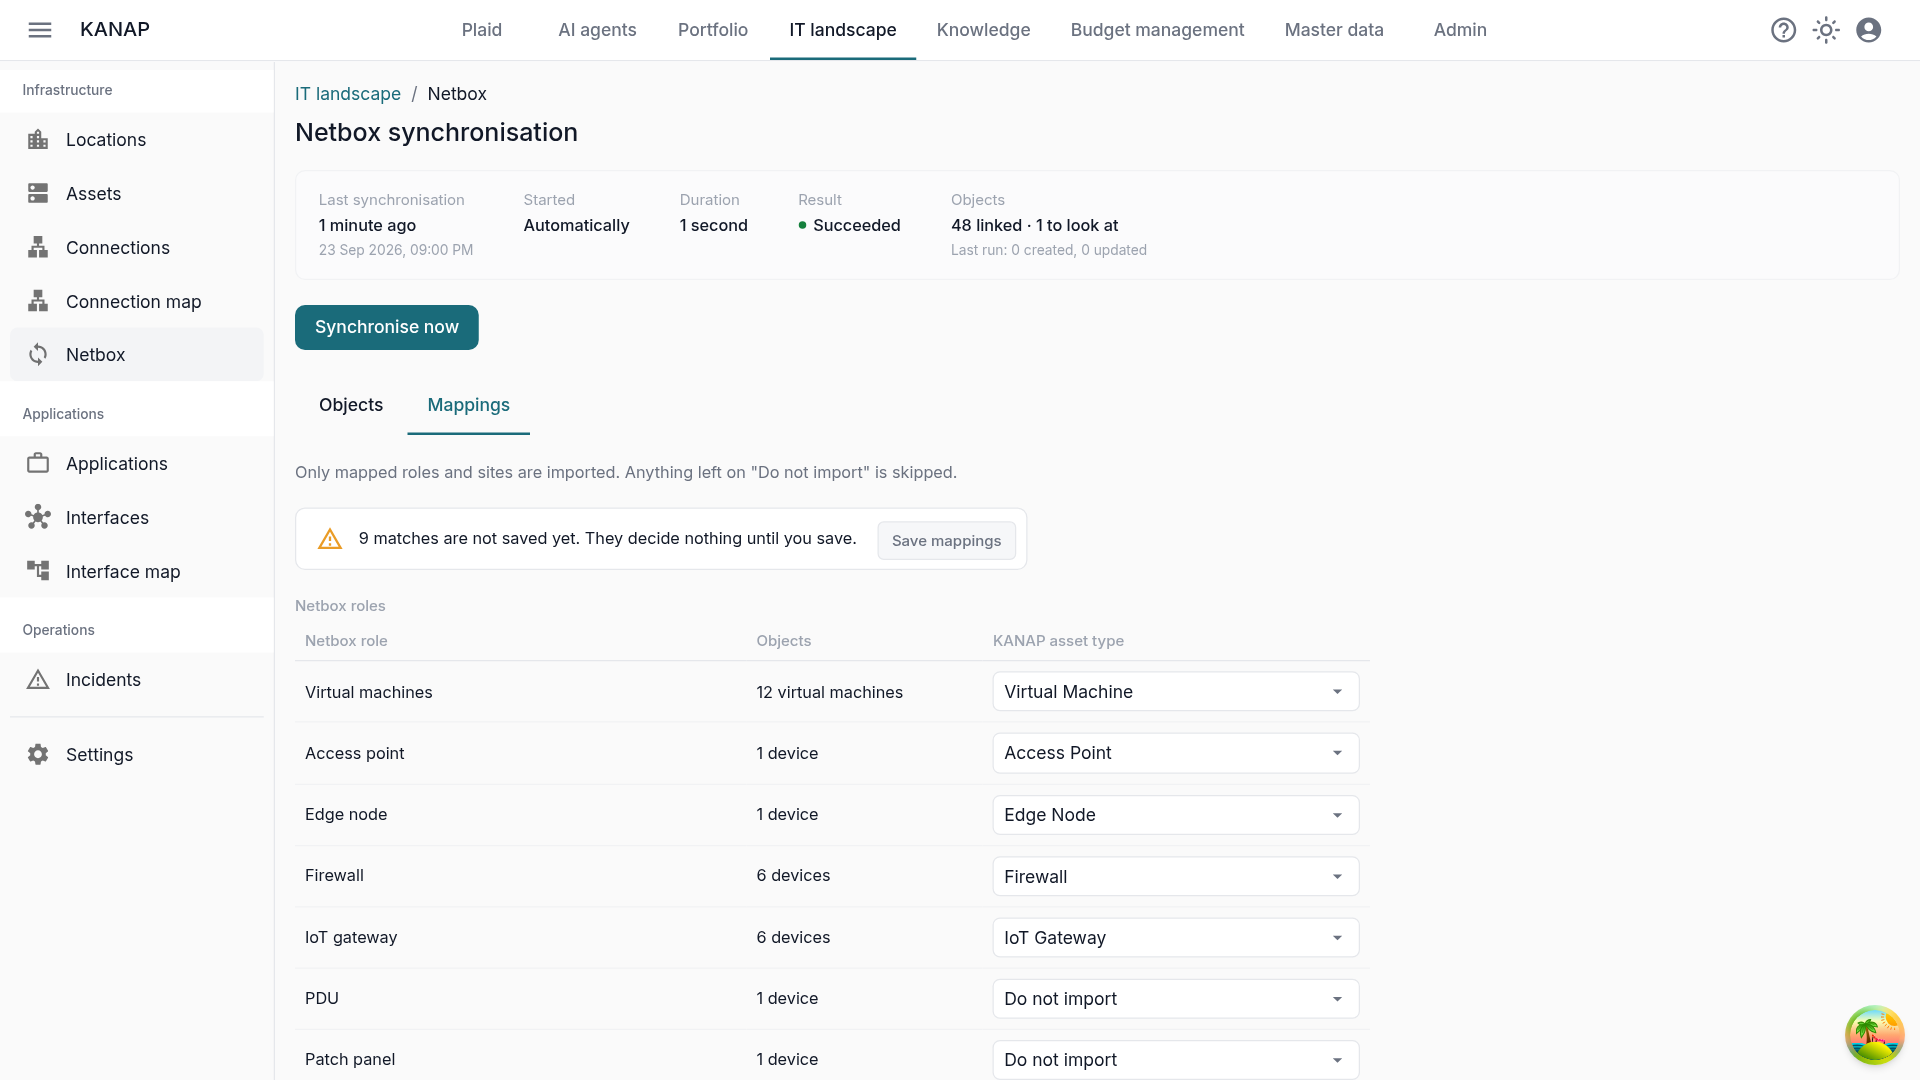1920x1080 pixels.
Task: Click the Interface map icon
Action: pos(38,572)
